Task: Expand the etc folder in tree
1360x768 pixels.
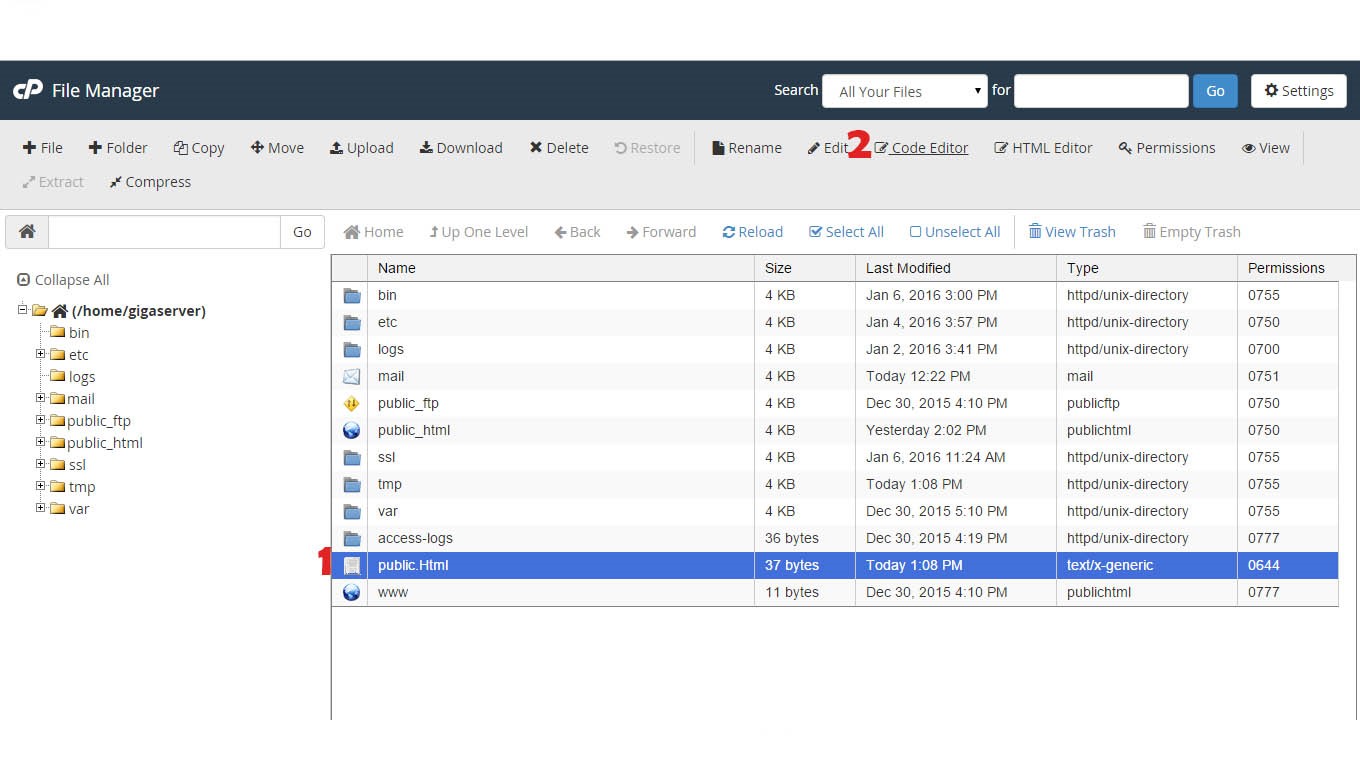Action: coord(41,354)
